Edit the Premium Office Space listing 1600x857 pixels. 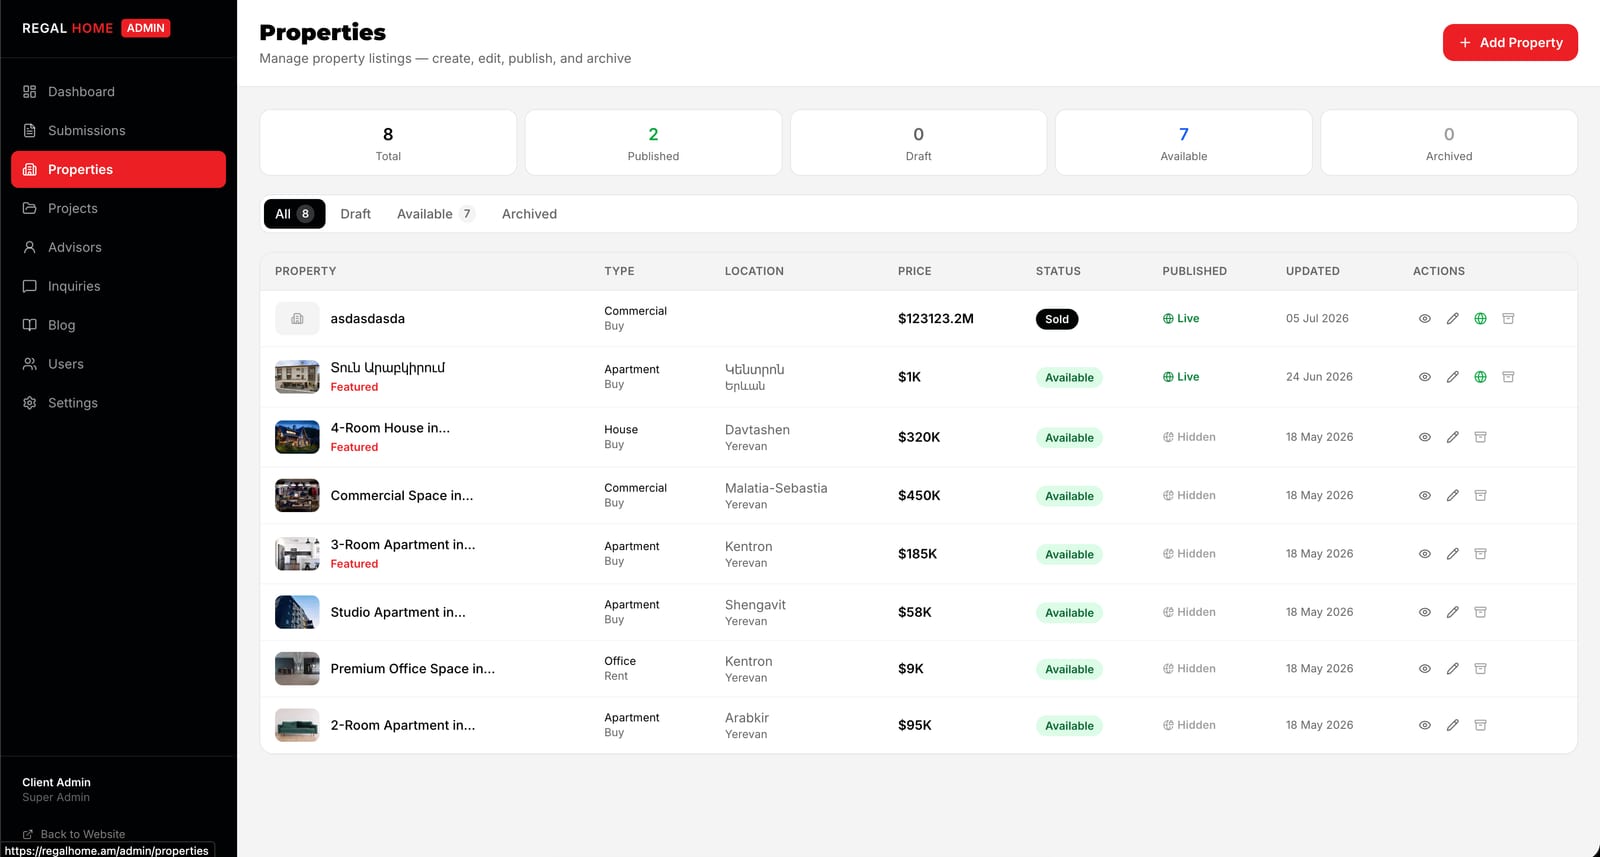click(x=1452, y=669)
